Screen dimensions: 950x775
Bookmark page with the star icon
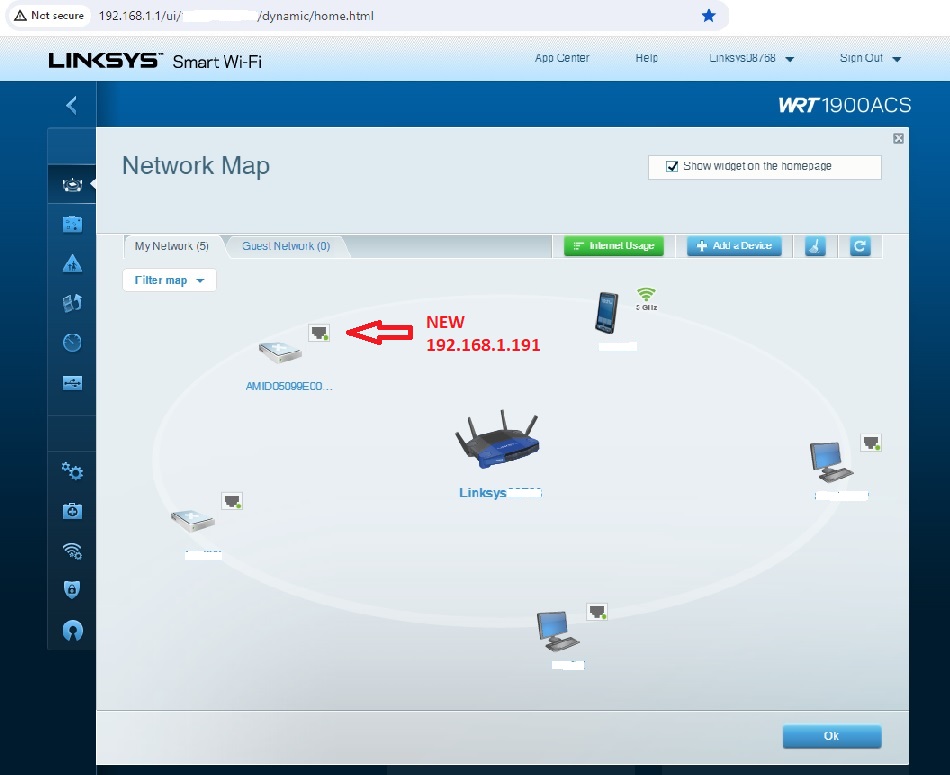click(x=708, y=16)
